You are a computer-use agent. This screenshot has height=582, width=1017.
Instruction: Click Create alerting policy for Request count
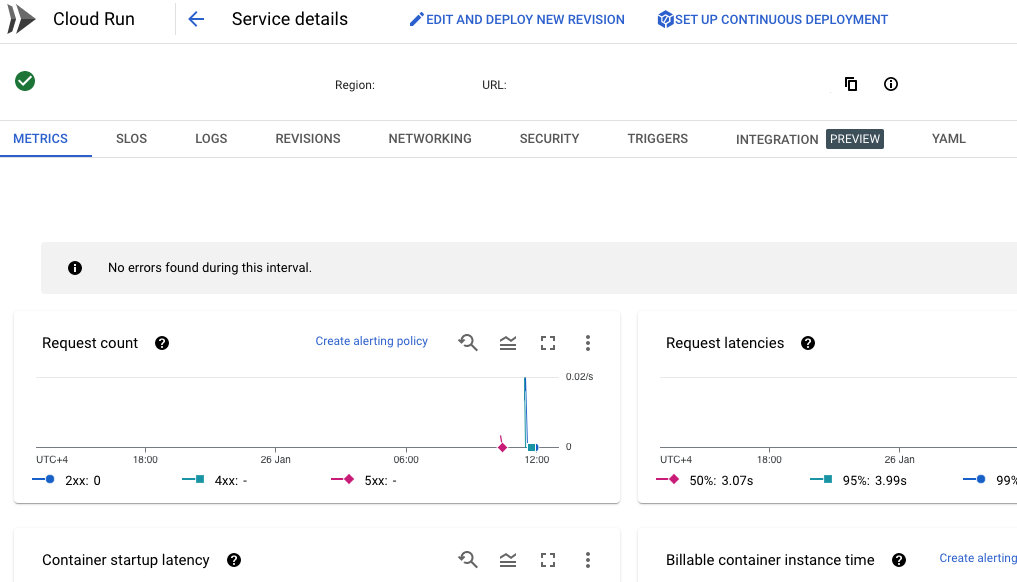point(371,341)
